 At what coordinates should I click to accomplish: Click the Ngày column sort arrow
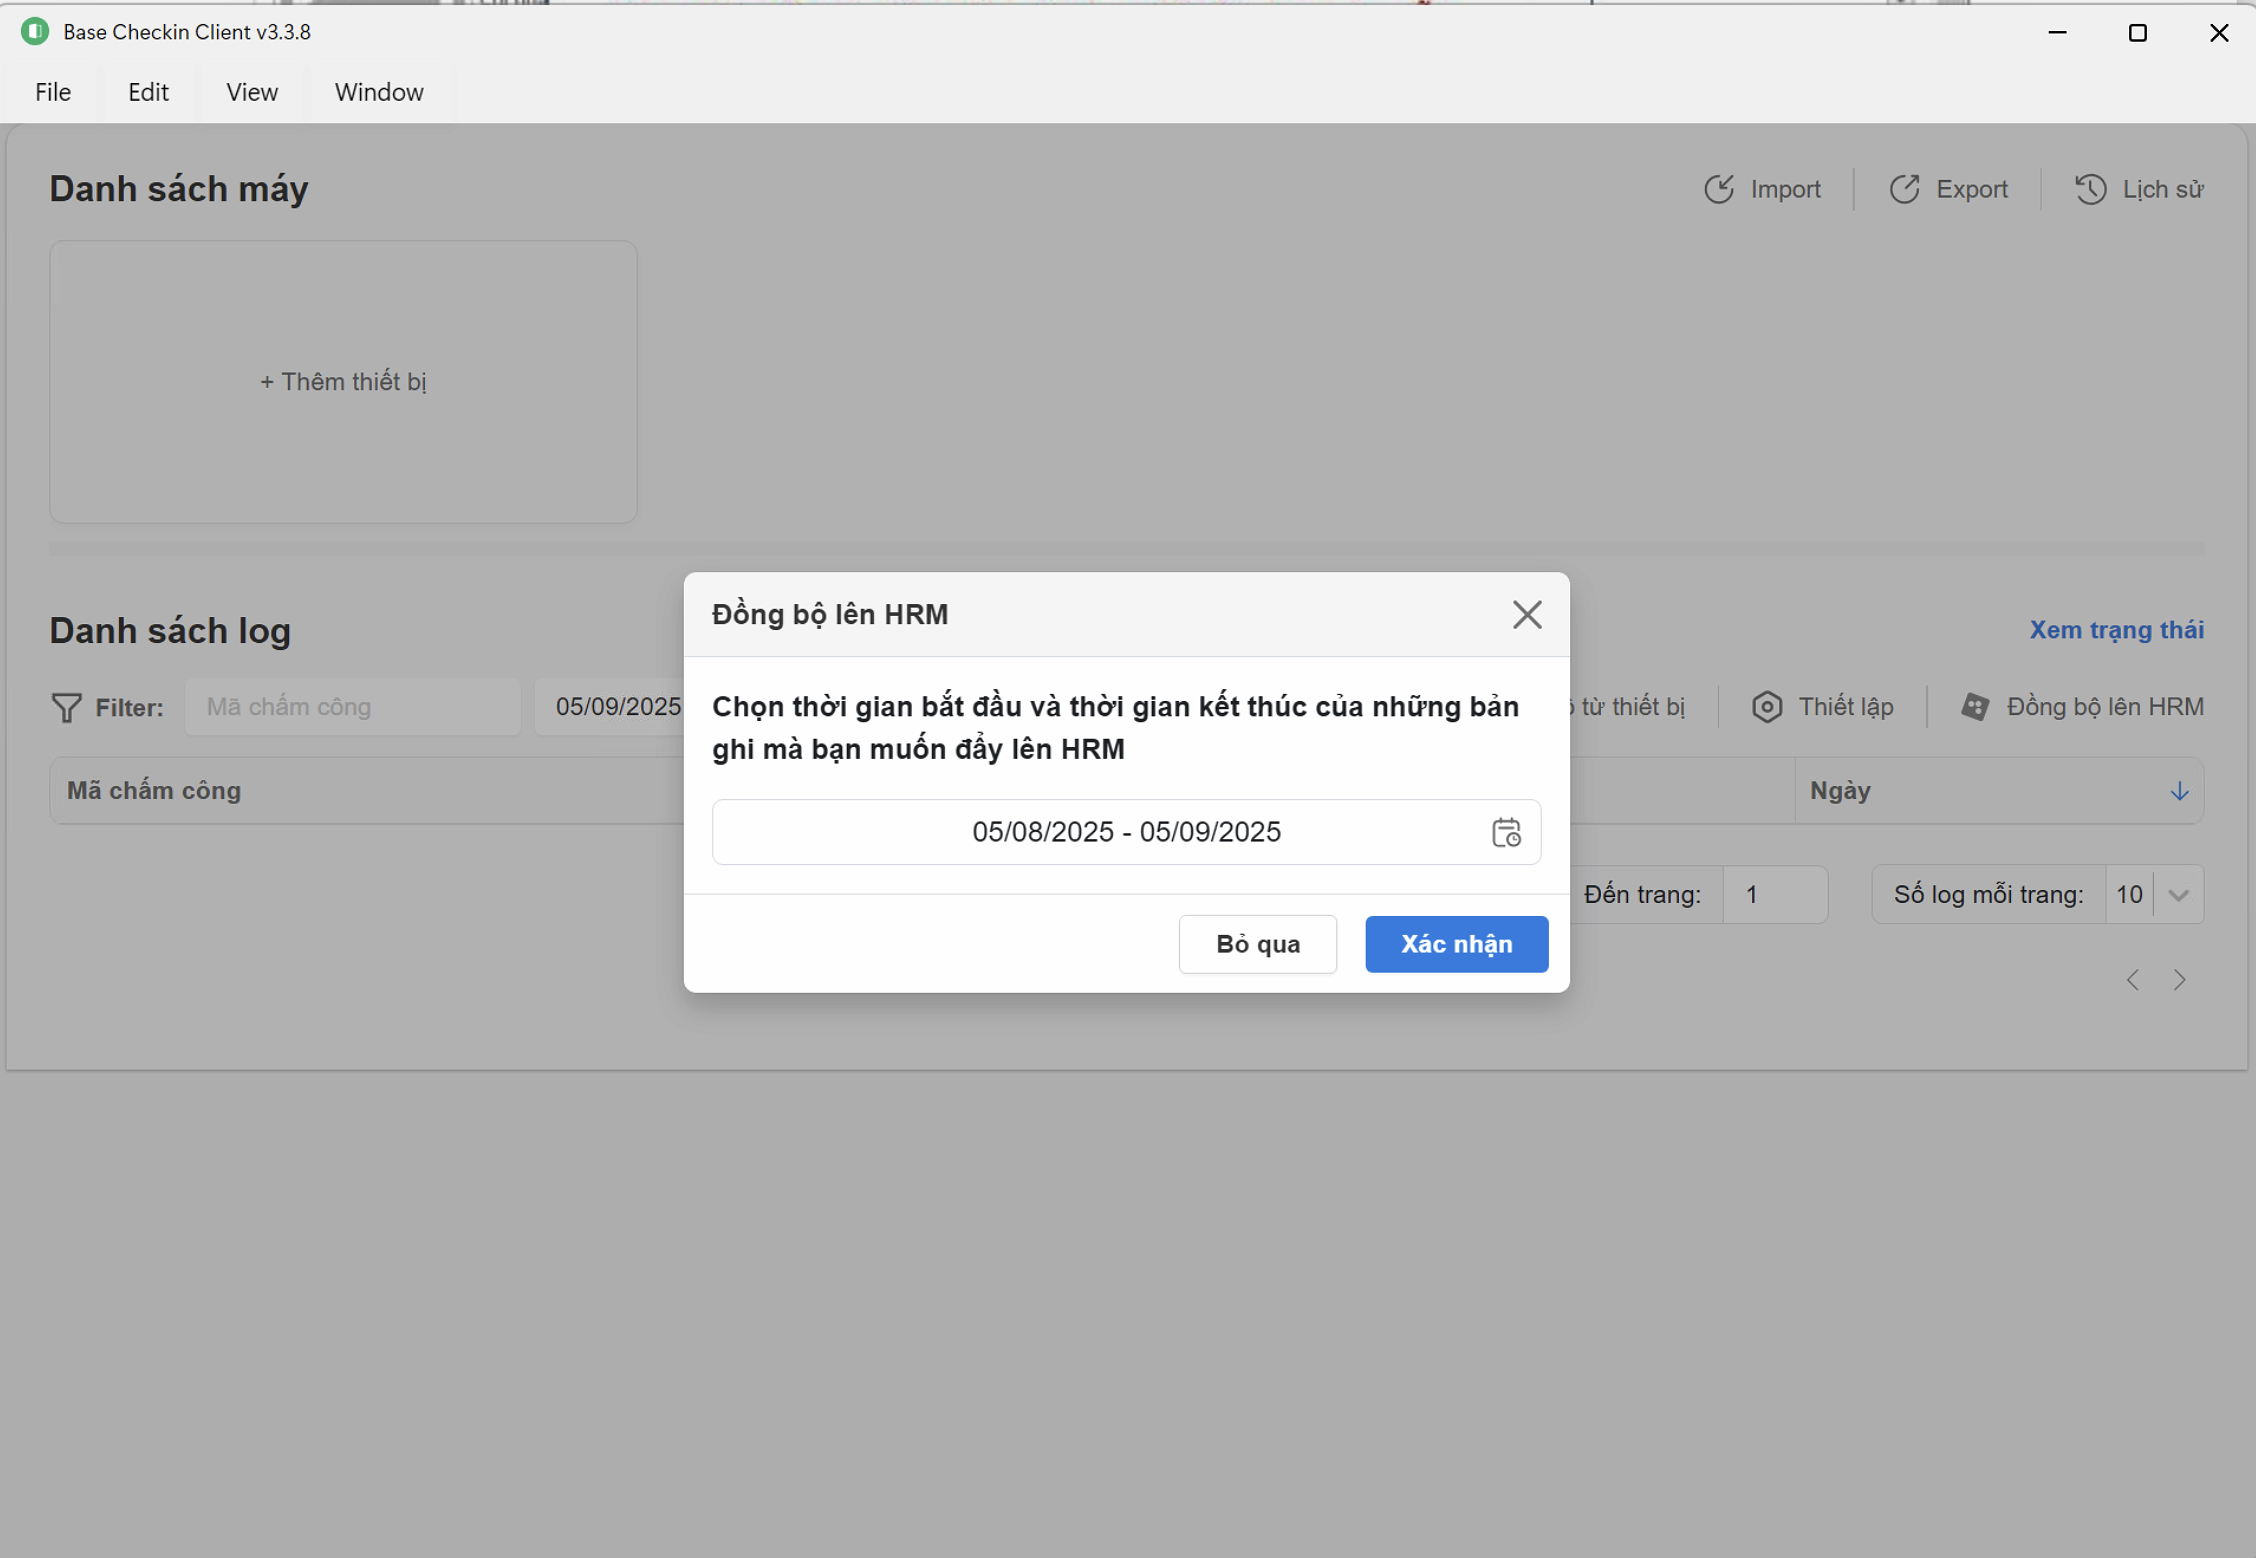click(2179, 791)
